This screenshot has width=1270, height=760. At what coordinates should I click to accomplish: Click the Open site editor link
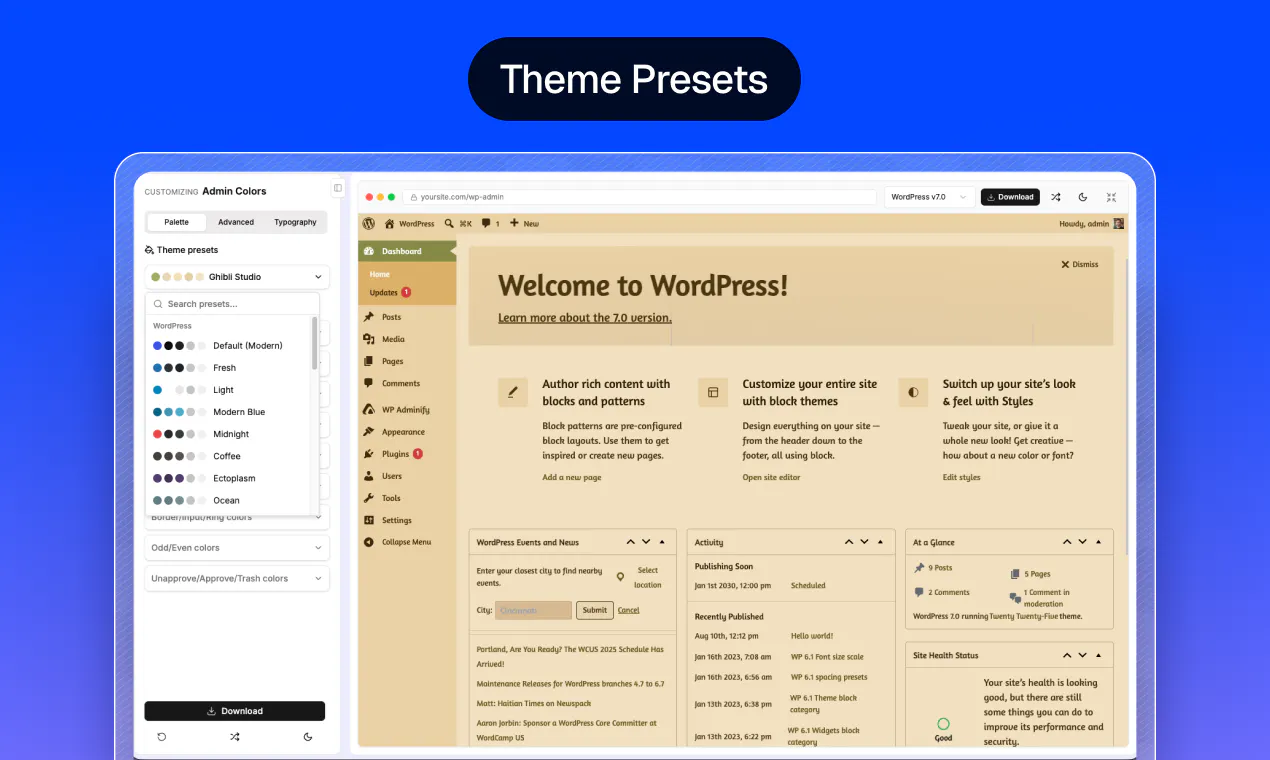coord(772,477)
